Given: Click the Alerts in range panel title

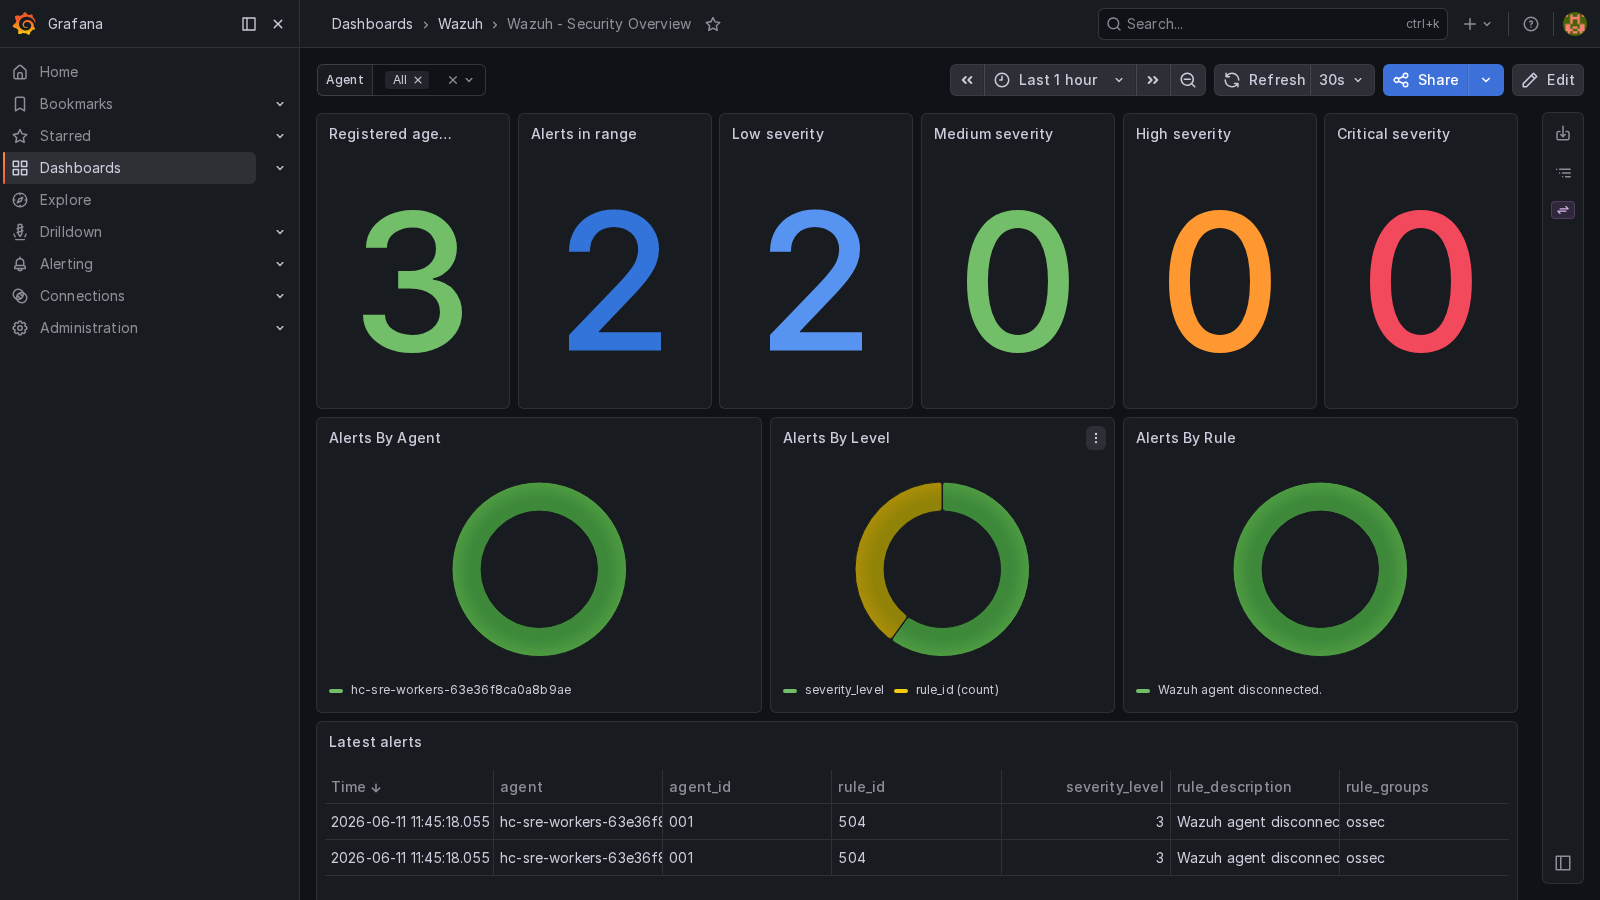Looking at the screenshot, I should click(x=584, y=134).
